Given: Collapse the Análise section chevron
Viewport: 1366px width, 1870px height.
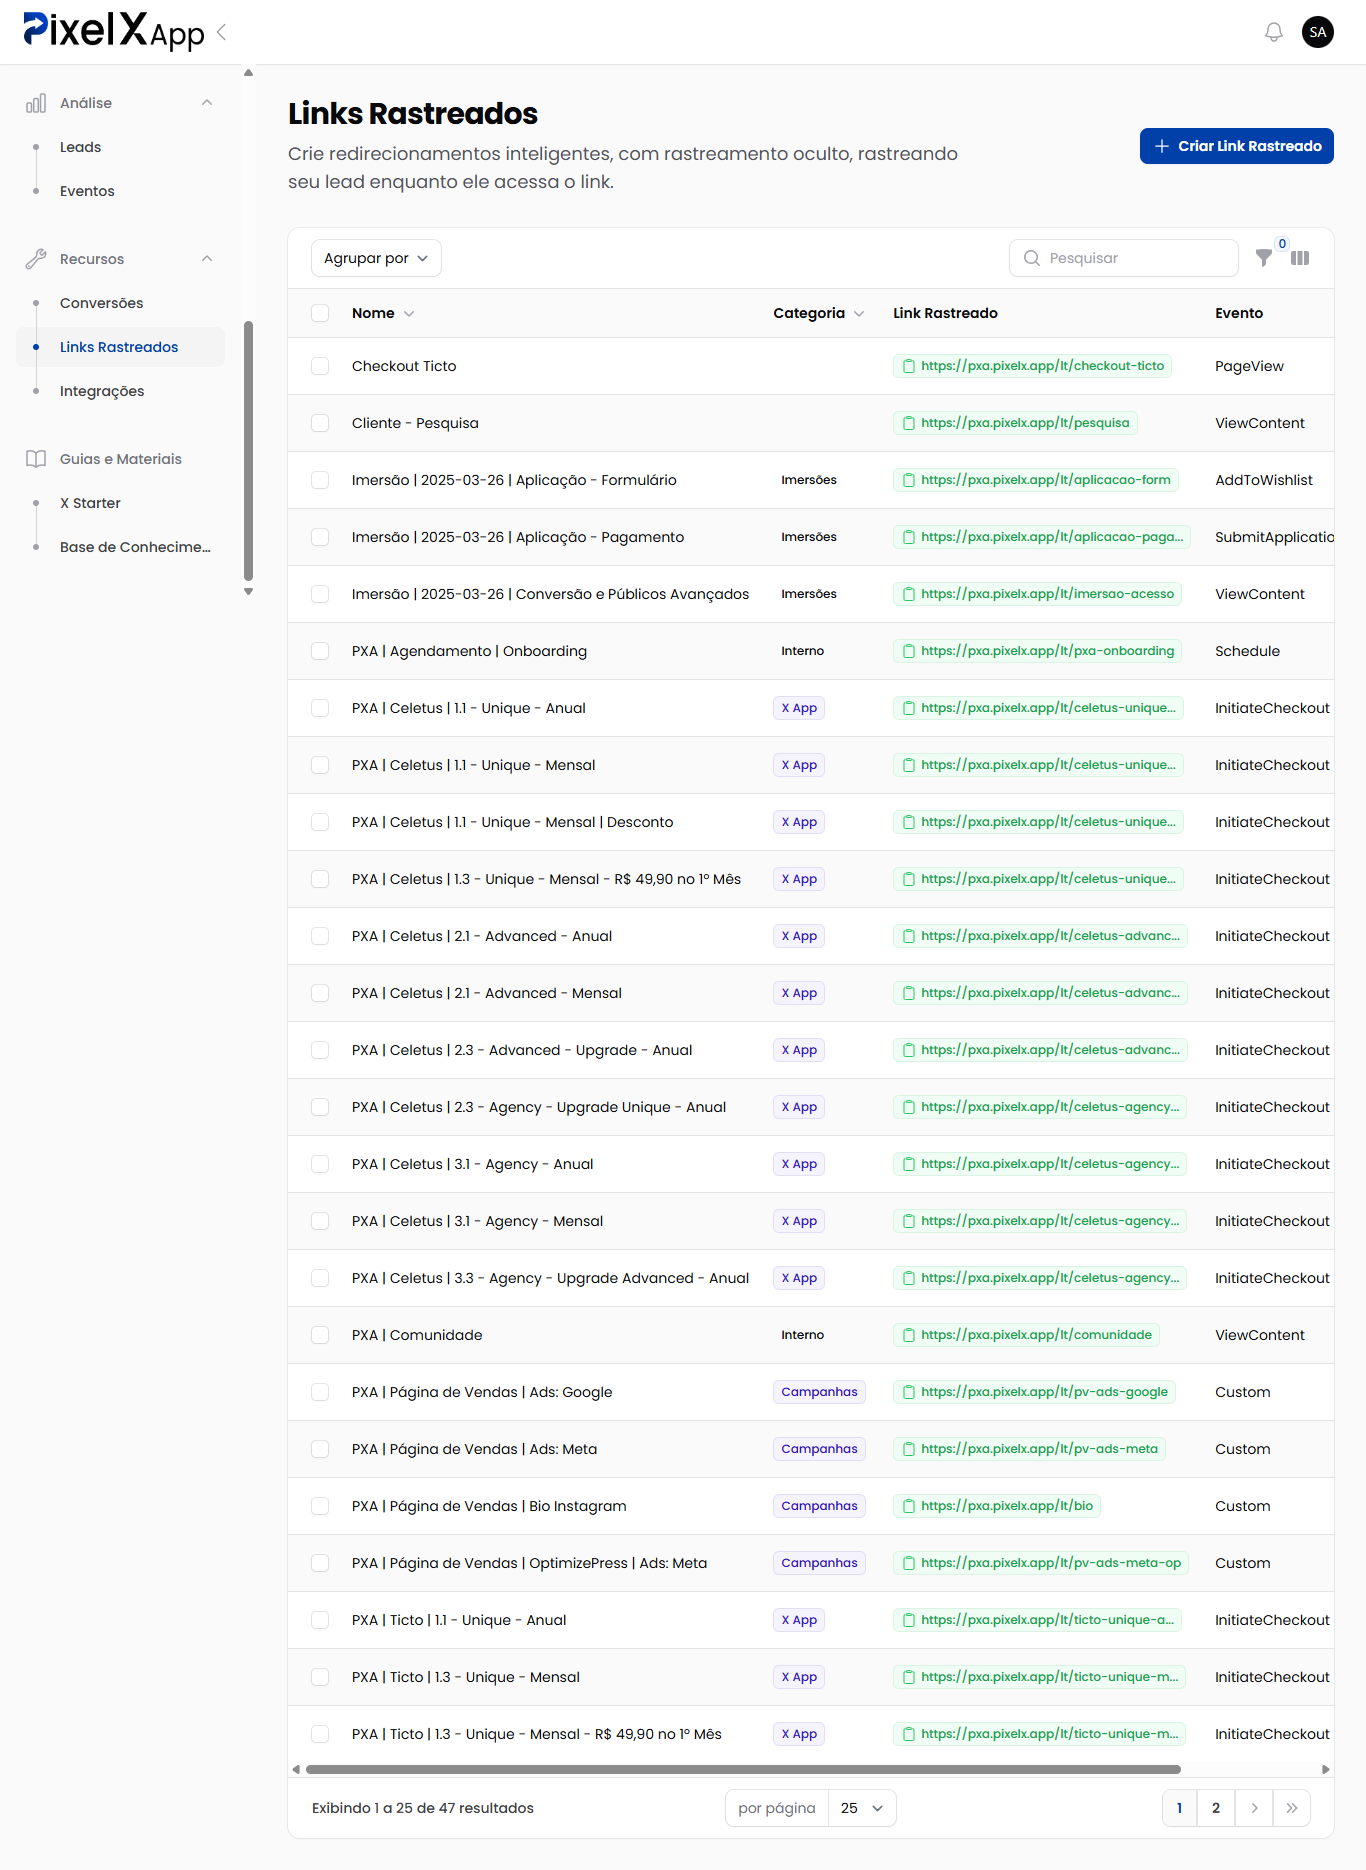Looking at the screenshot, I should 207,103.
